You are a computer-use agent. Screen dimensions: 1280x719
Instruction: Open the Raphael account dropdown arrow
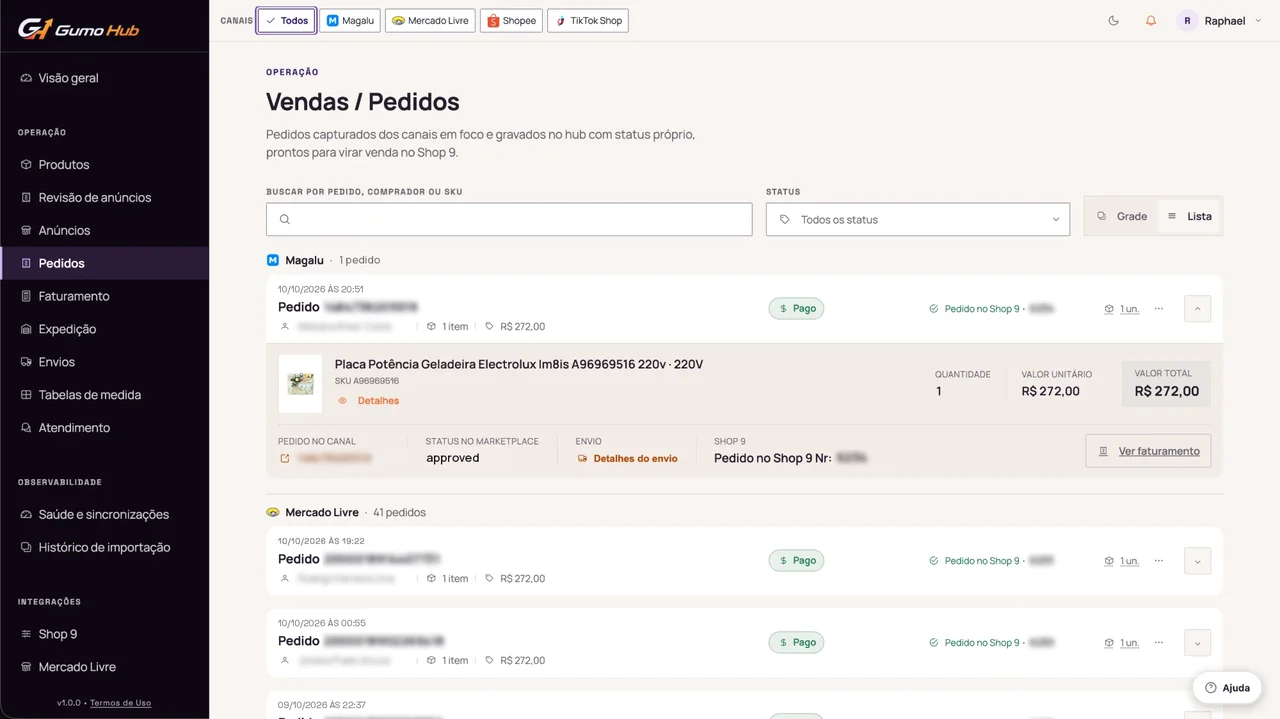pos(1256,21)
